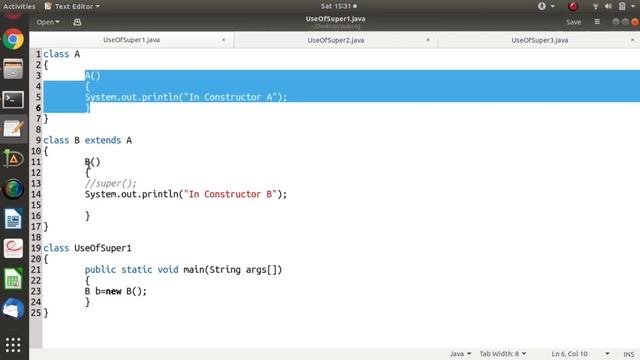This screenshot has width=640, height=360.
Task: Toggle the INS insert mode indicator
Action: coord(629,354)
